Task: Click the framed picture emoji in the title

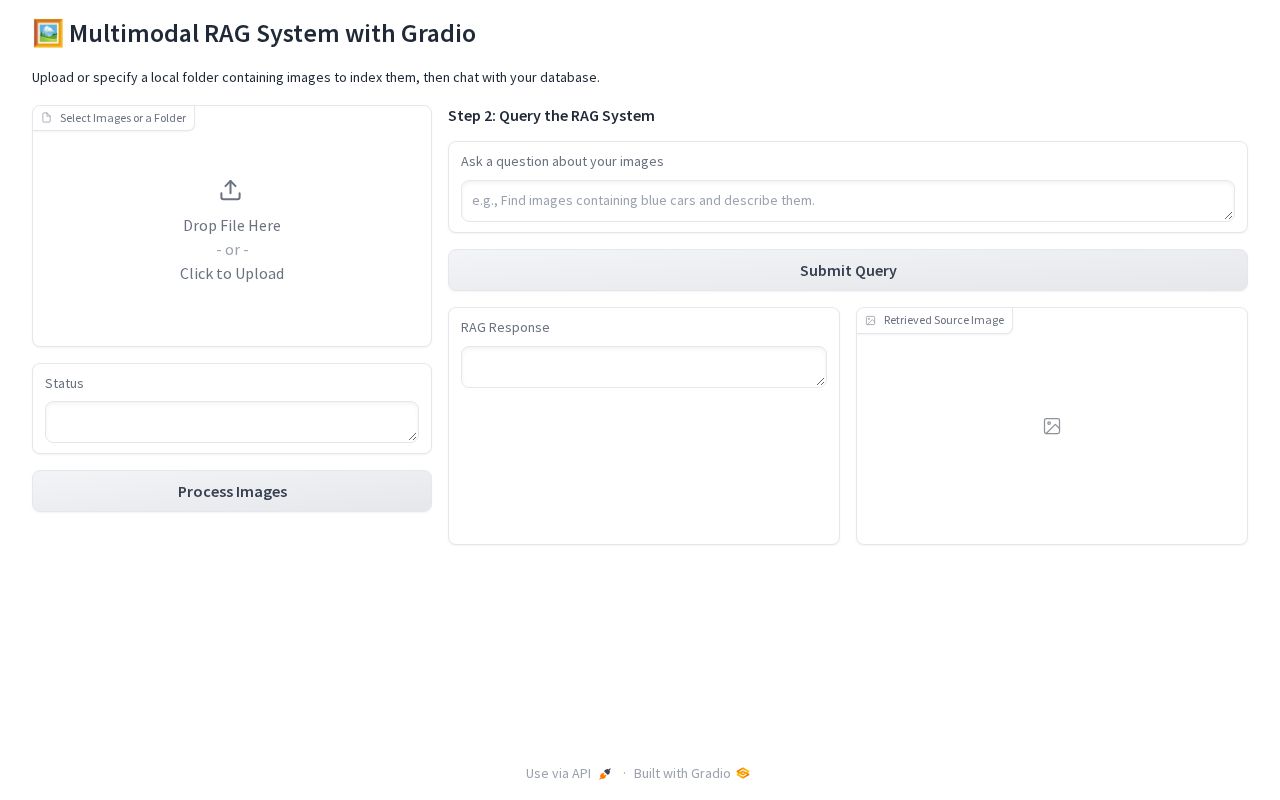Action: (48, 33)
